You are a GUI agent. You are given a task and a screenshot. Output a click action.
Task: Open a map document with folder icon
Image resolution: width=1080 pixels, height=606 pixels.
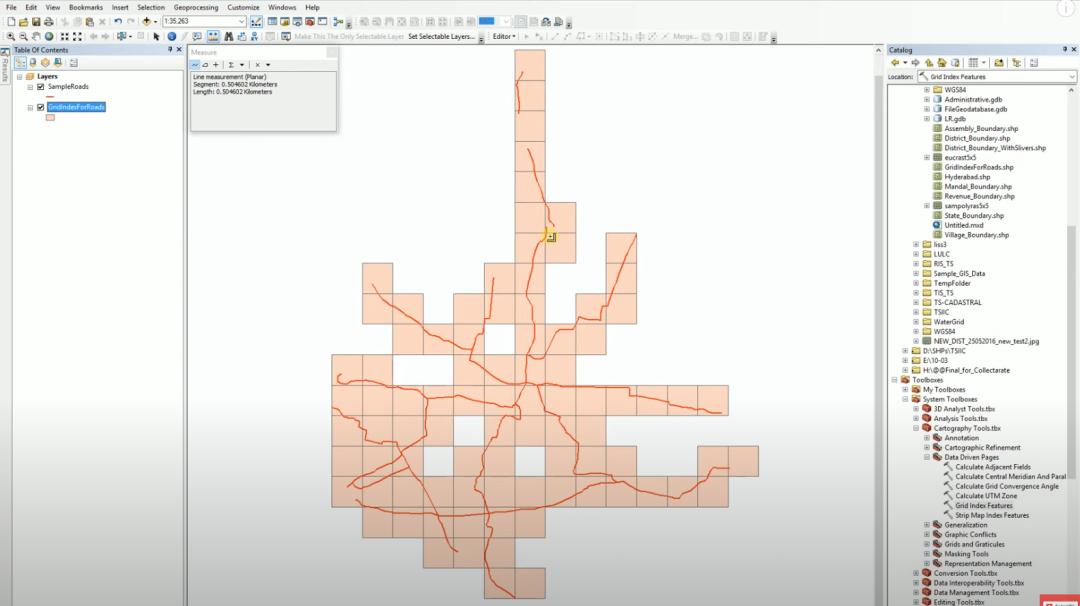pos(23,22)
